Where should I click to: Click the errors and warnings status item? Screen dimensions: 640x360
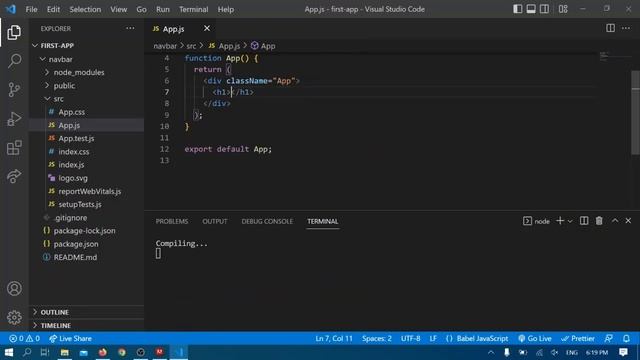tap(24, 338)
